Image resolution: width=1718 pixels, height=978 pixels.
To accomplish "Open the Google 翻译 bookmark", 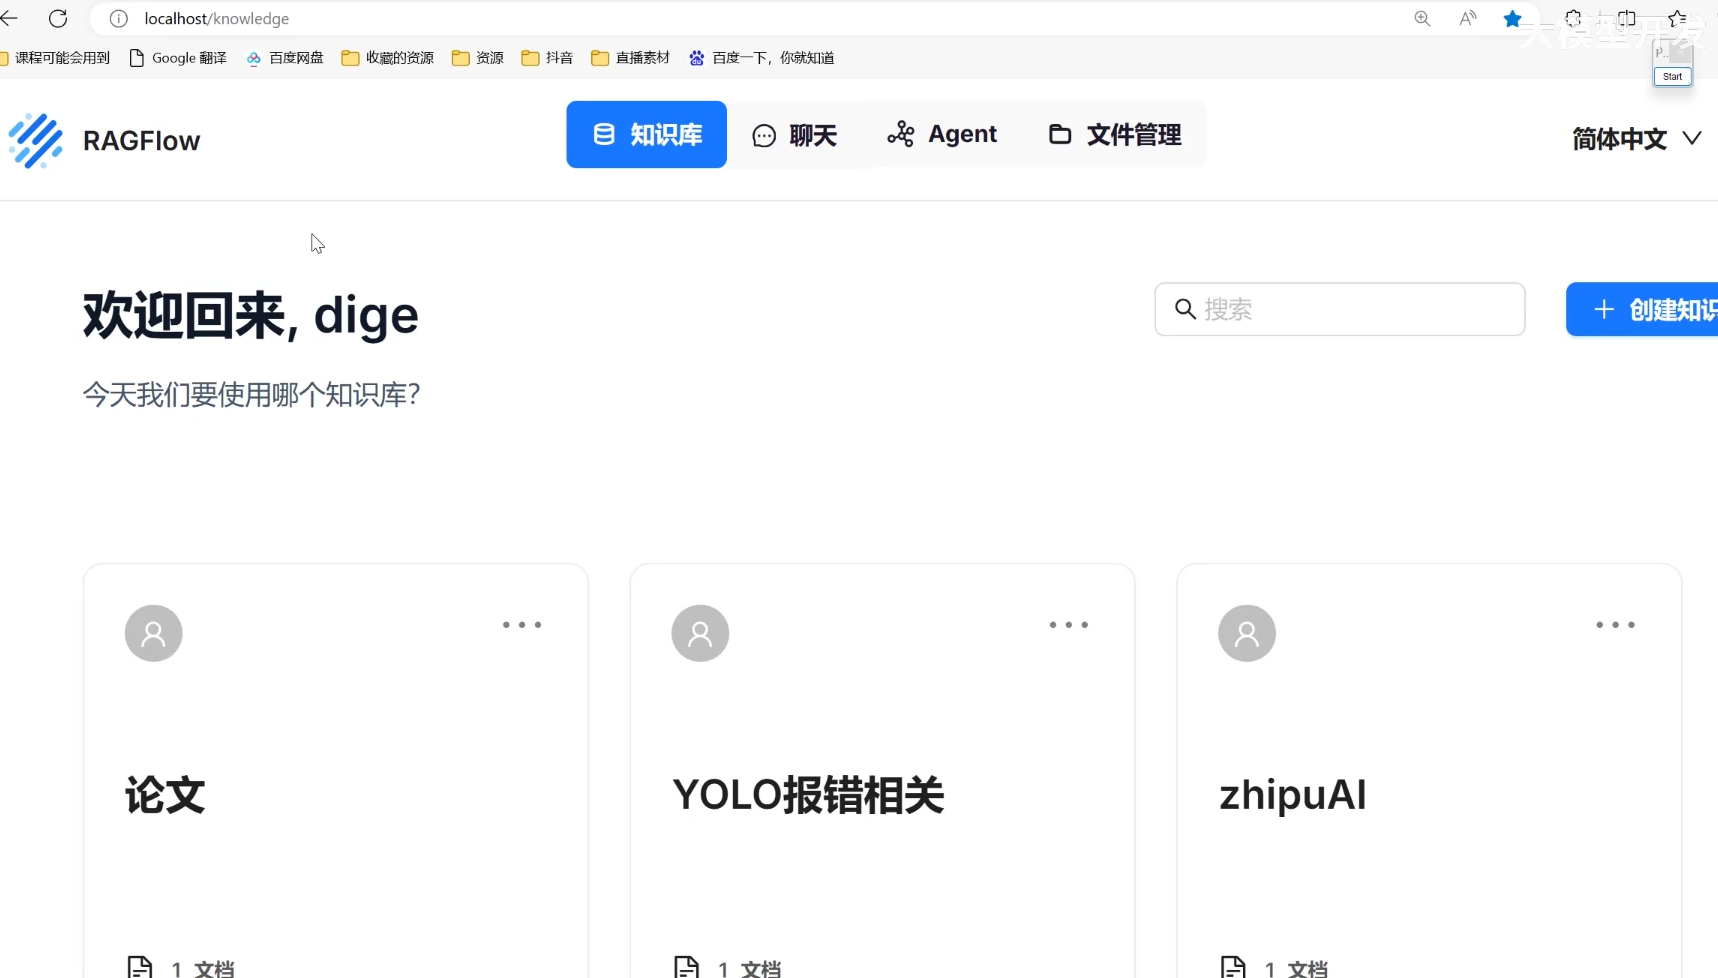I will 178,58.
